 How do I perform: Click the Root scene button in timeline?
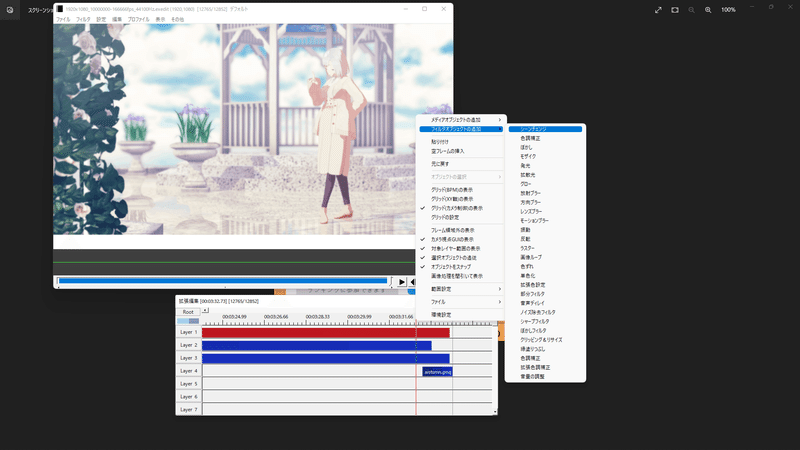[188, 312]
